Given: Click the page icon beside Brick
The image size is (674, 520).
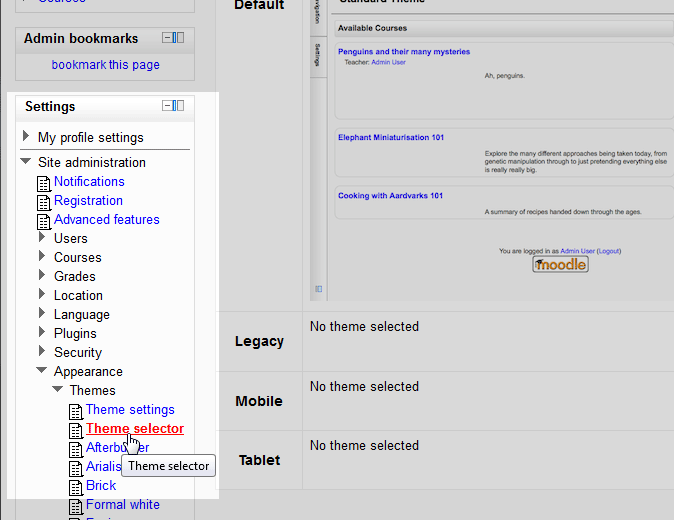Looking at the screenshot, I should point(75,486).
